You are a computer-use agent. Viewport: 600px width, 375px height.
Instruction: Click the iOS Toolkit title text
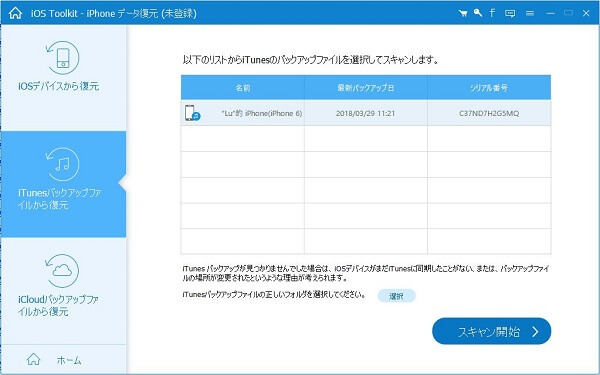(x=114, y=14)
